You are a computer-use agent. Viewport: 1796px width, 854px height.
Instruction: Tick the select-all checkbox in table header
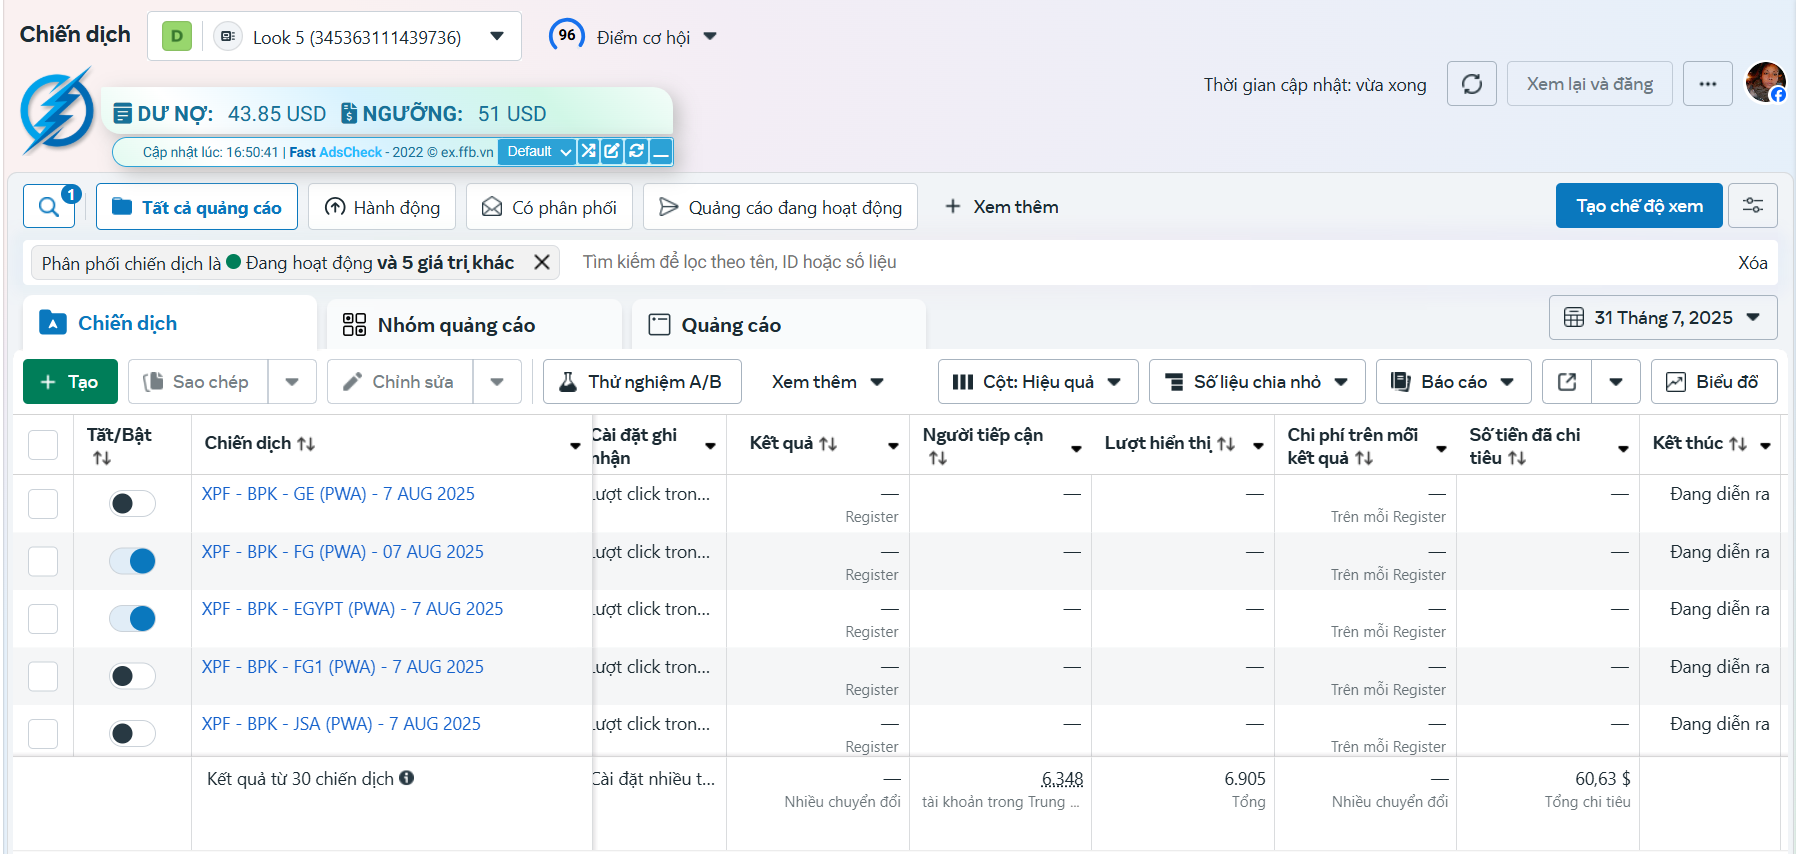[x=43, y=444]
